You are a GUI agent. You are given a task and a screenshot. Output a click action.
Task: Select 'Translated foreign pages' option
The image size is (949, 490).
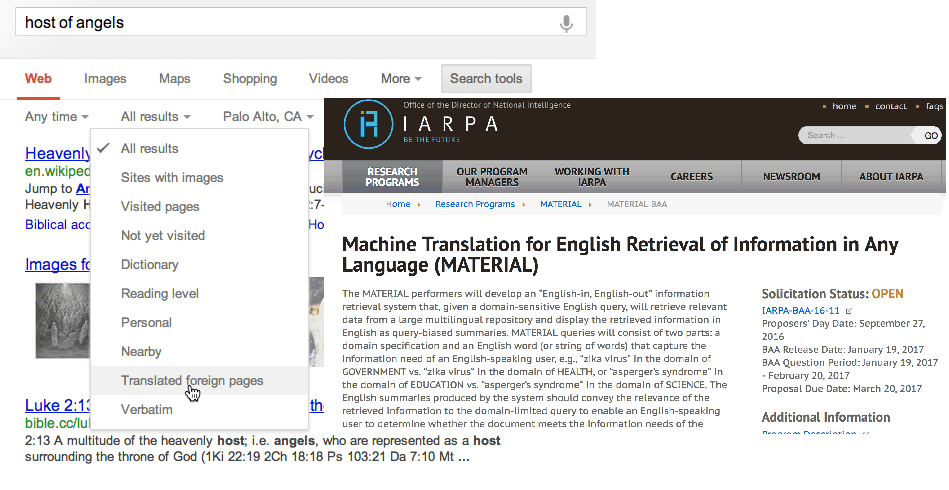pos(199,381)
